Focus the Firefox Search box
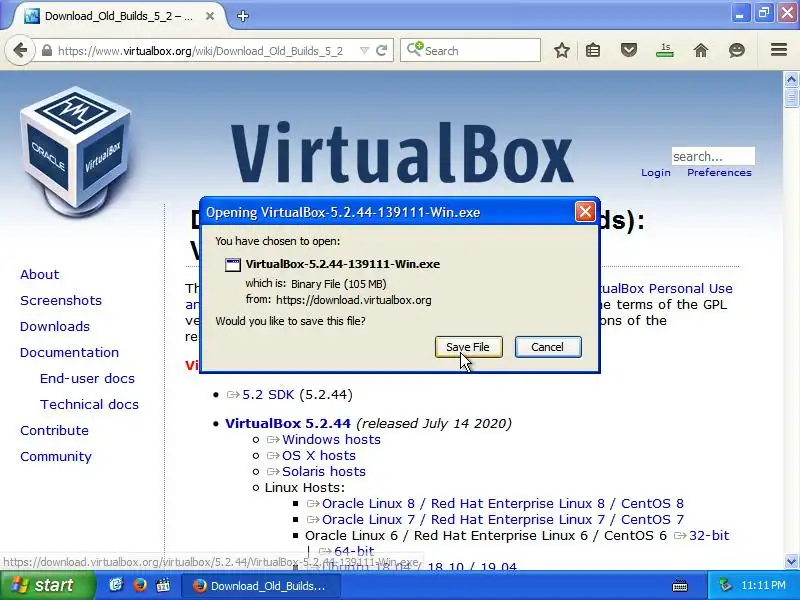Image resolution: width=800 pixels, height=600 pixels. tap(470, 51)
